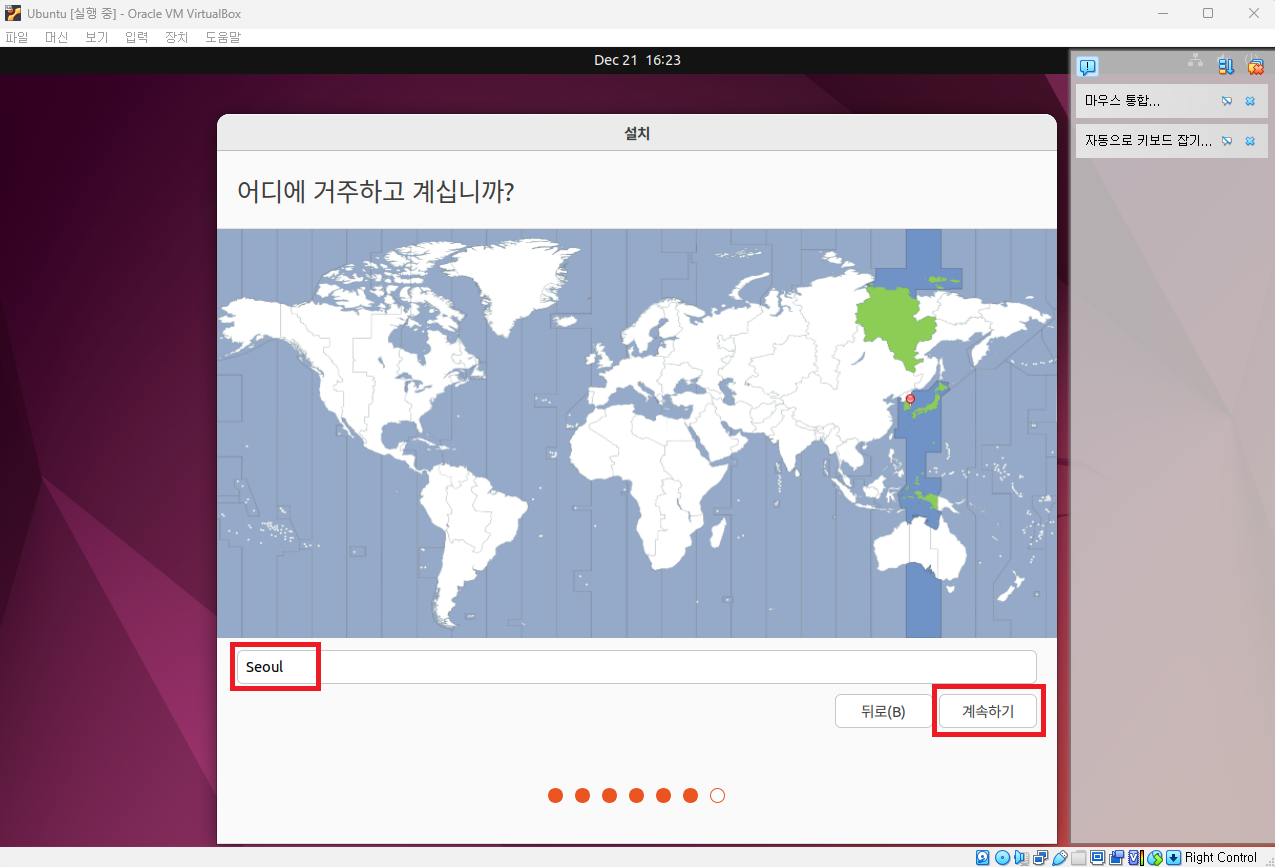Minimize the VirtualBox window

[x=1162, y=14]
